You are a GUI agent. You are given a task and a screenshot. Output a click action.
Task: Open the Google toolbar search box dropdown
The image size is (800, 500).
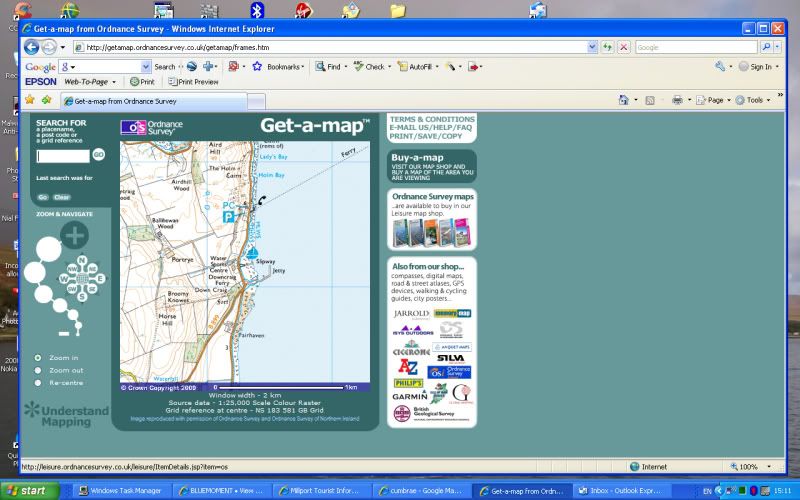click(x=146, y=66)
